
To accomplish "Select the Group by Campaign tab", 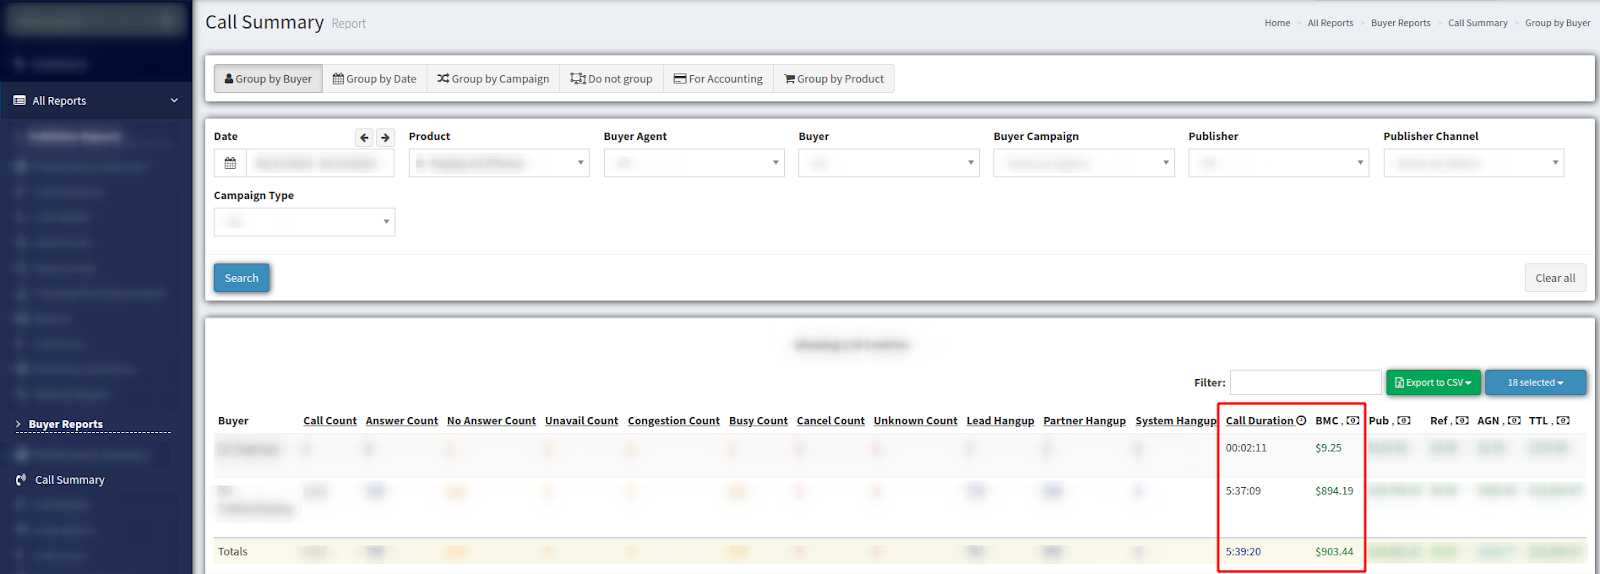I will tap(493, 79).
